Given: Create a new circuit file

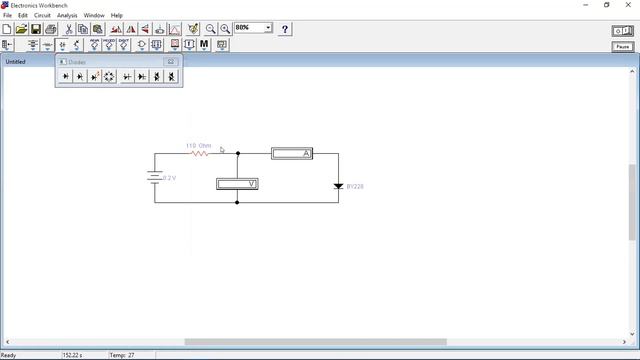Looking at the screenshot, I should (x=7, y=29).
